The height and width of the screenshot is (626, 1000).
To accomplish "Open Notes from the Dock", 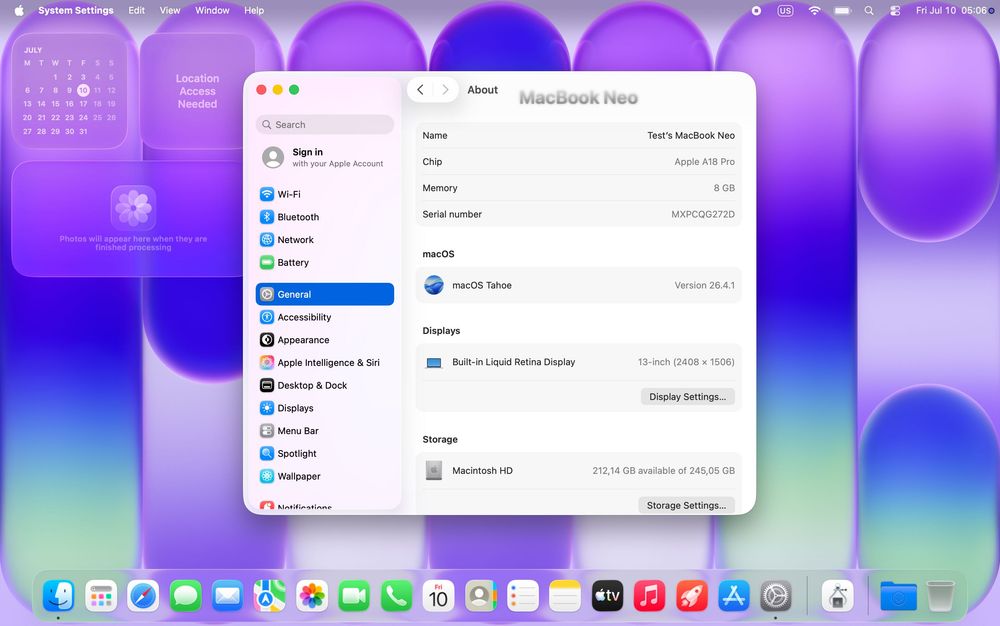I will click(565, 597).
